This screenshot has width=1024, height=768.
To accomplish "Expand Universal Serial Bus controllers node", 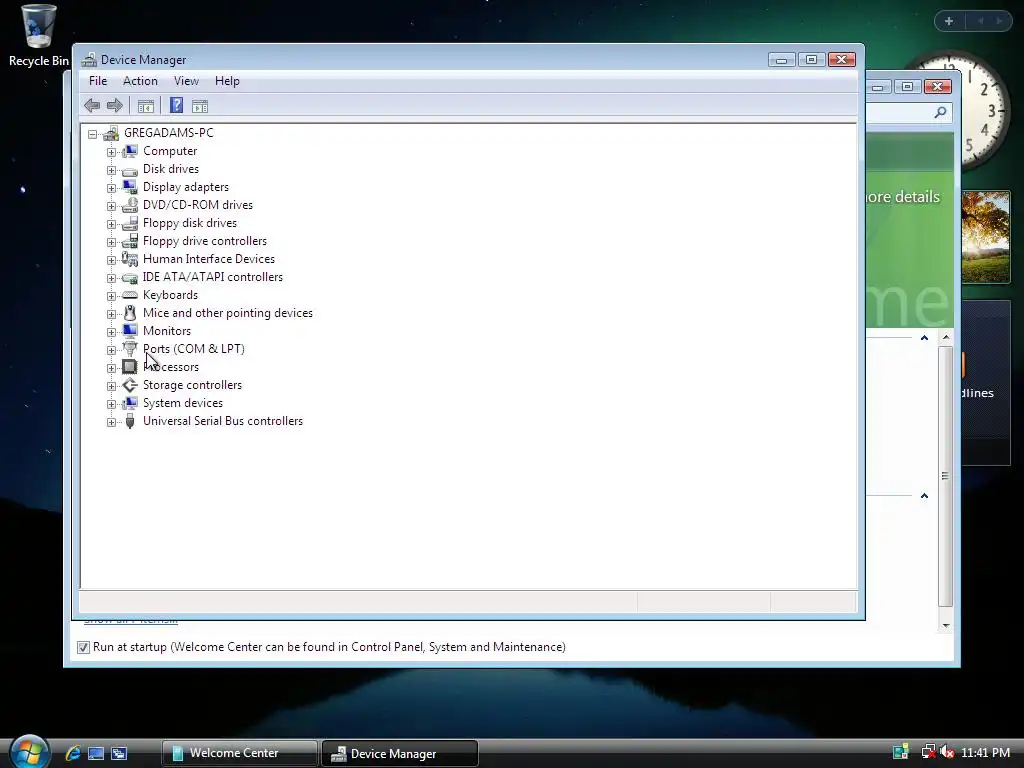I will [111, 423].
